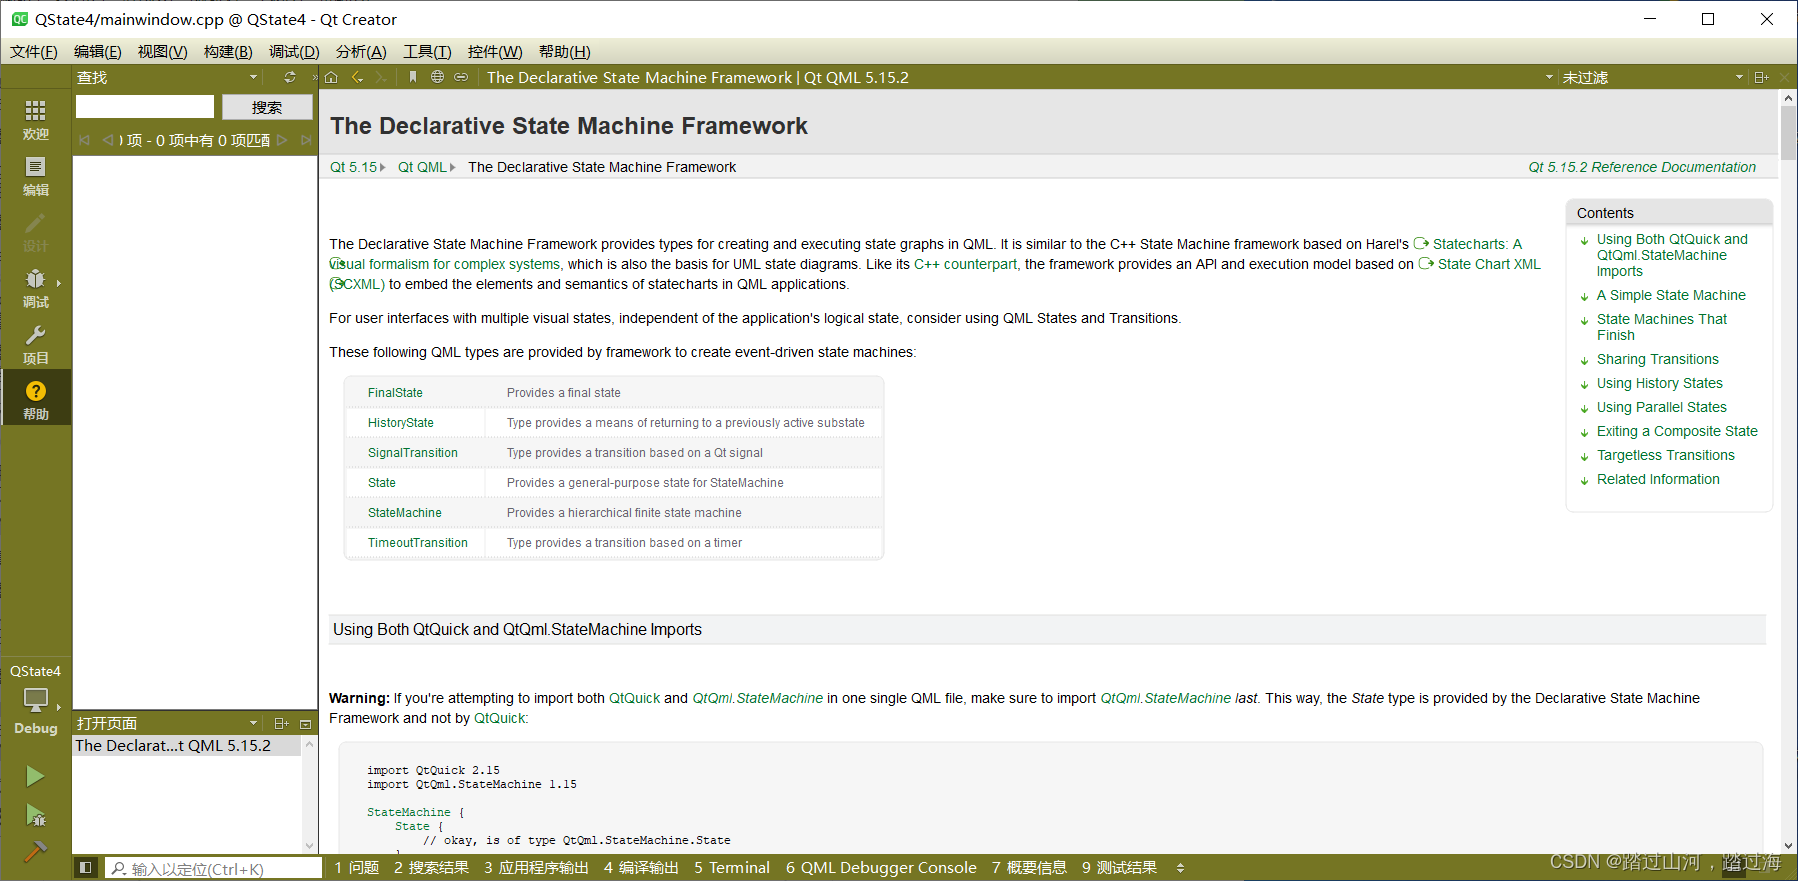Open the 7 概要信息 pane
This screenshot has height=881, width=1798.
click(x=1029, y=868)
